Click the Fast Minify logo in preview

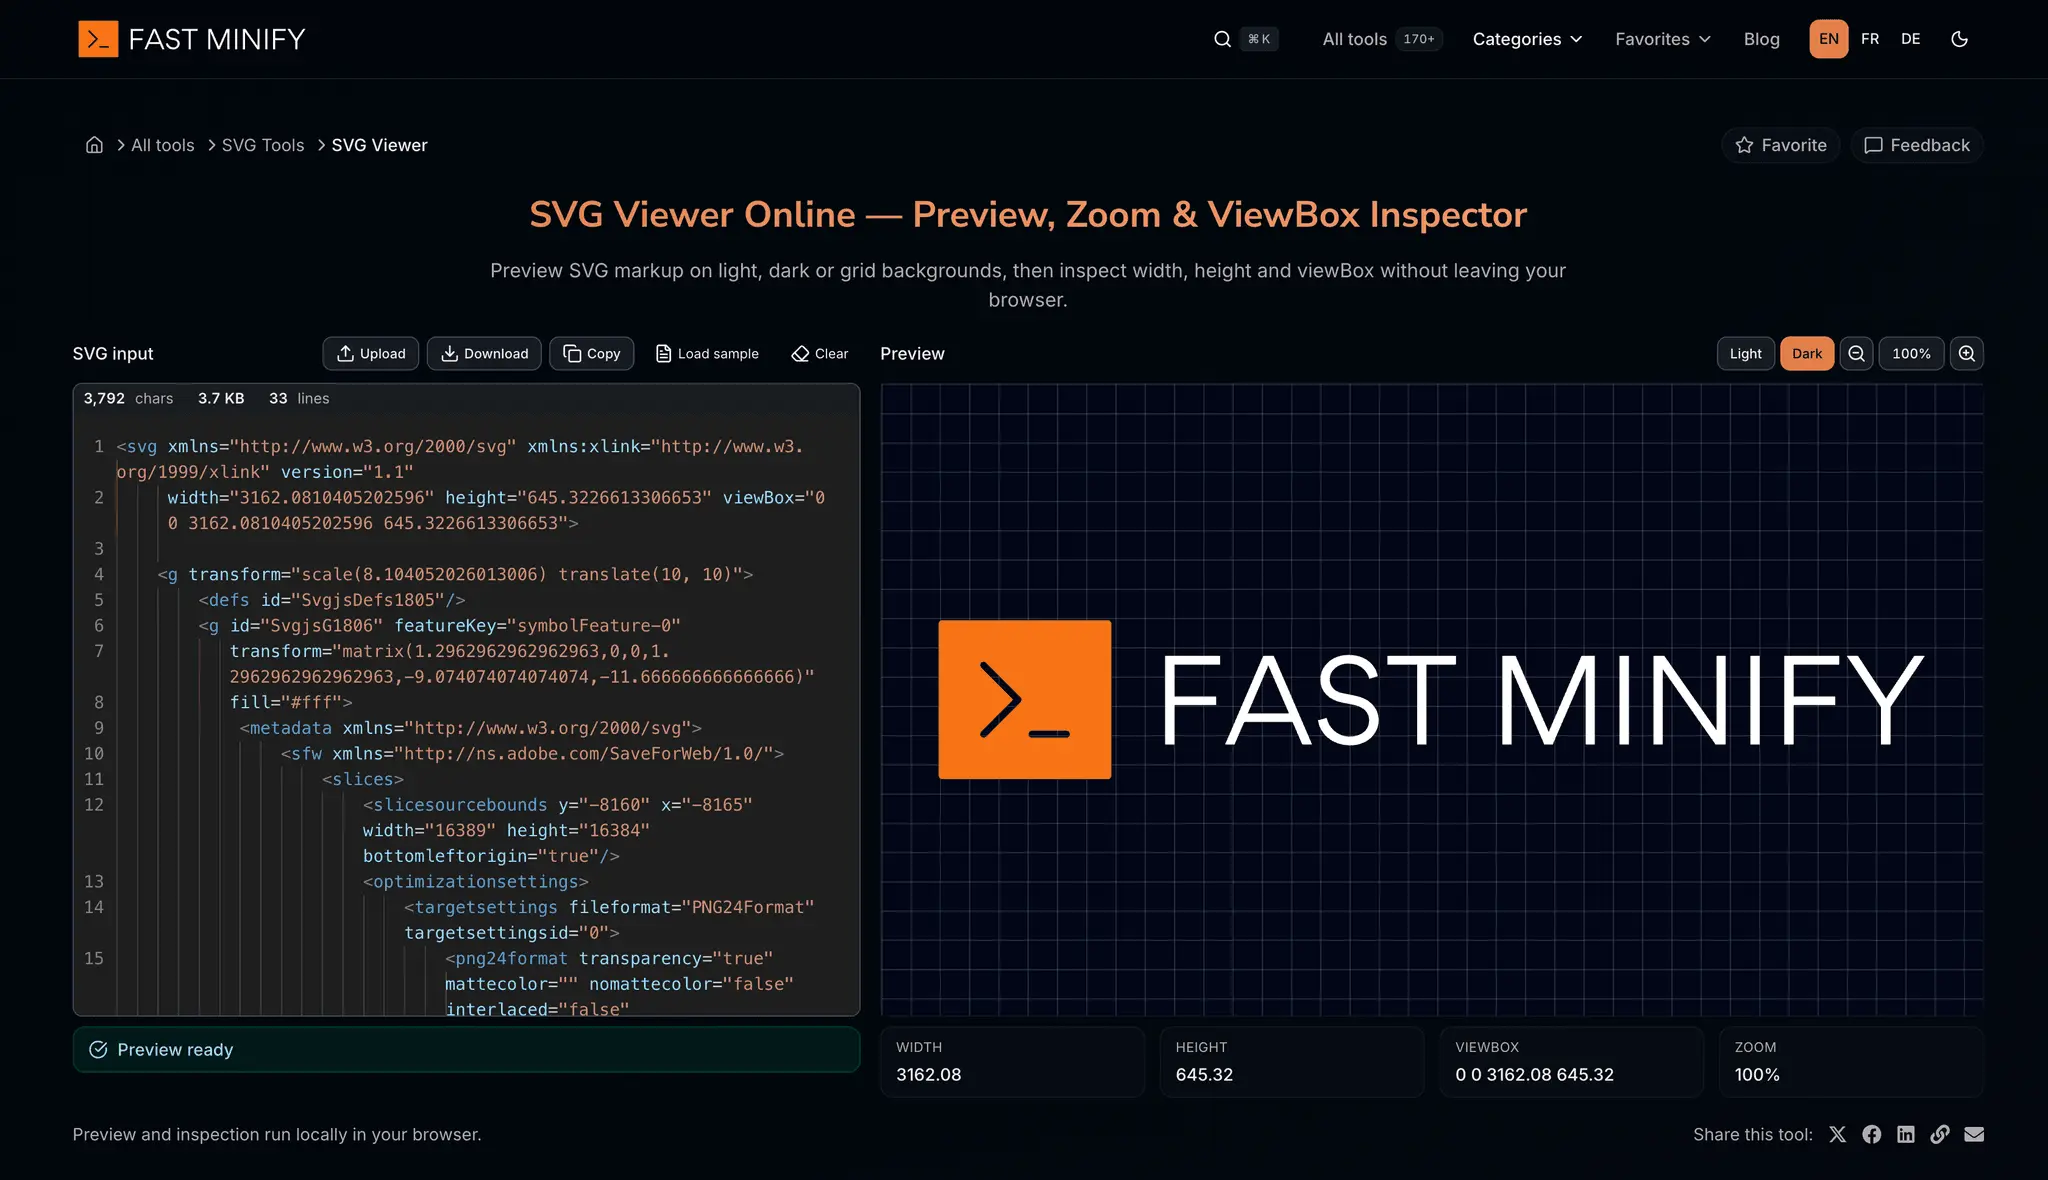(1431, 699)
